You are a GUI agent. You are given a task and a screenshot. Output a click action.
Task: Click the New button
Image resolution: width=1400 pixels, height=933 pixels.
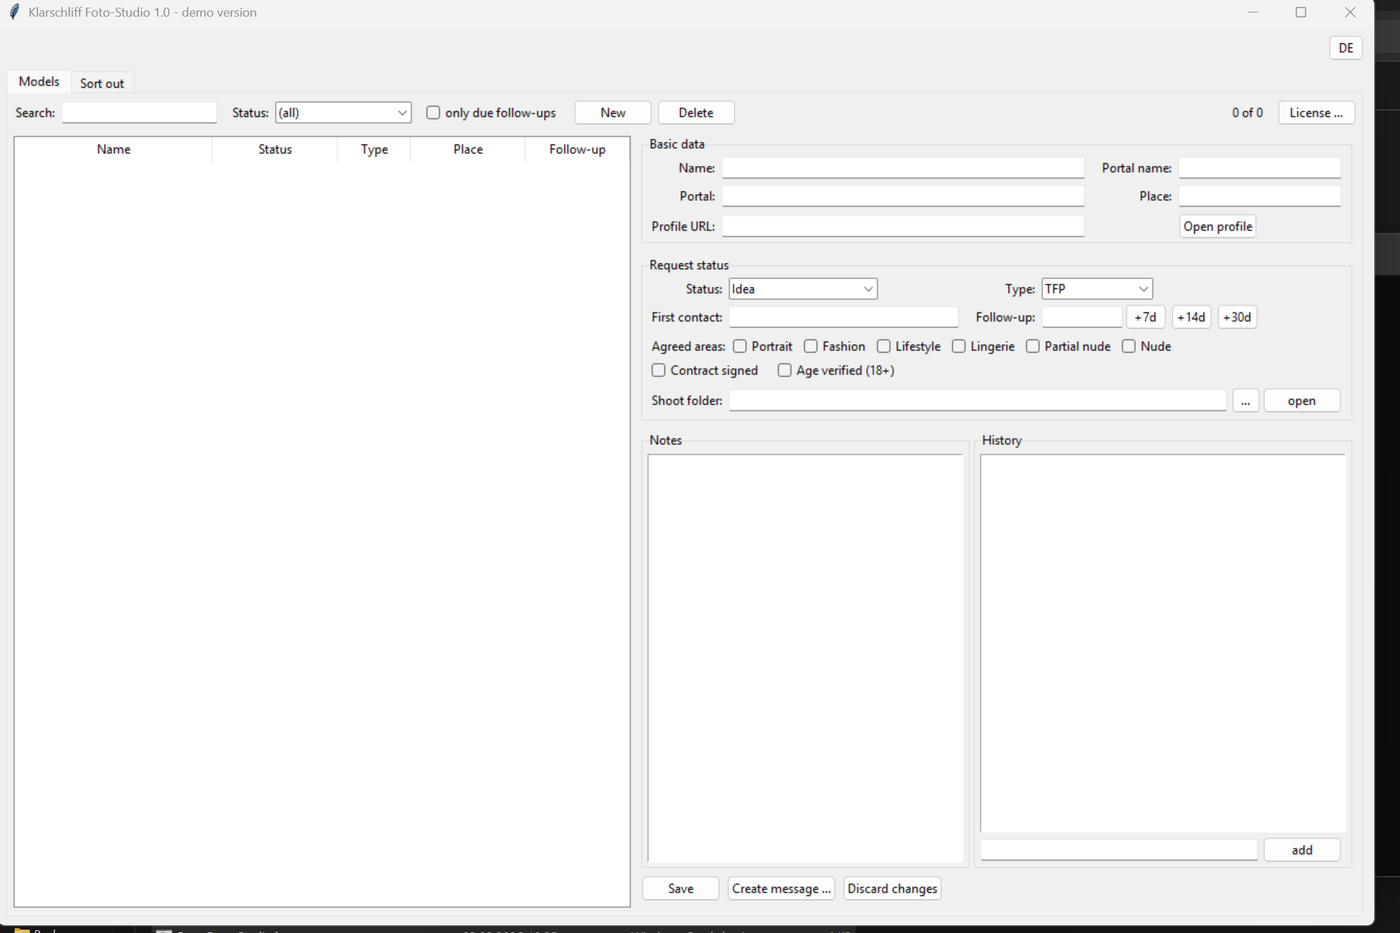[x=613, y=113]
